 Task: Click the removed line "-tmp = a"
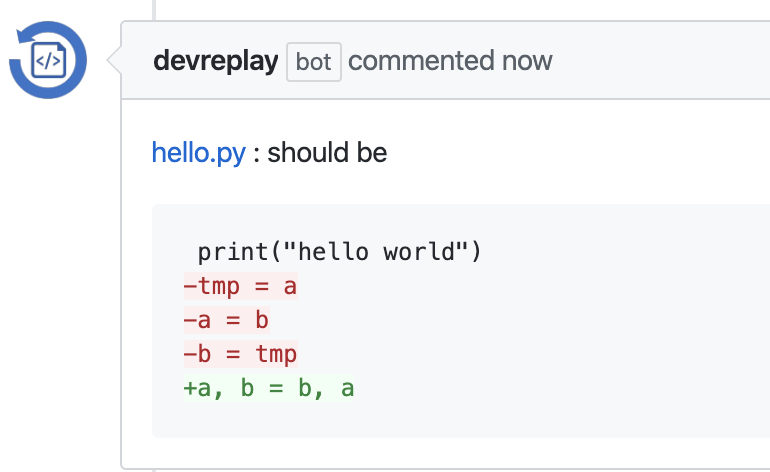point(241,287)
